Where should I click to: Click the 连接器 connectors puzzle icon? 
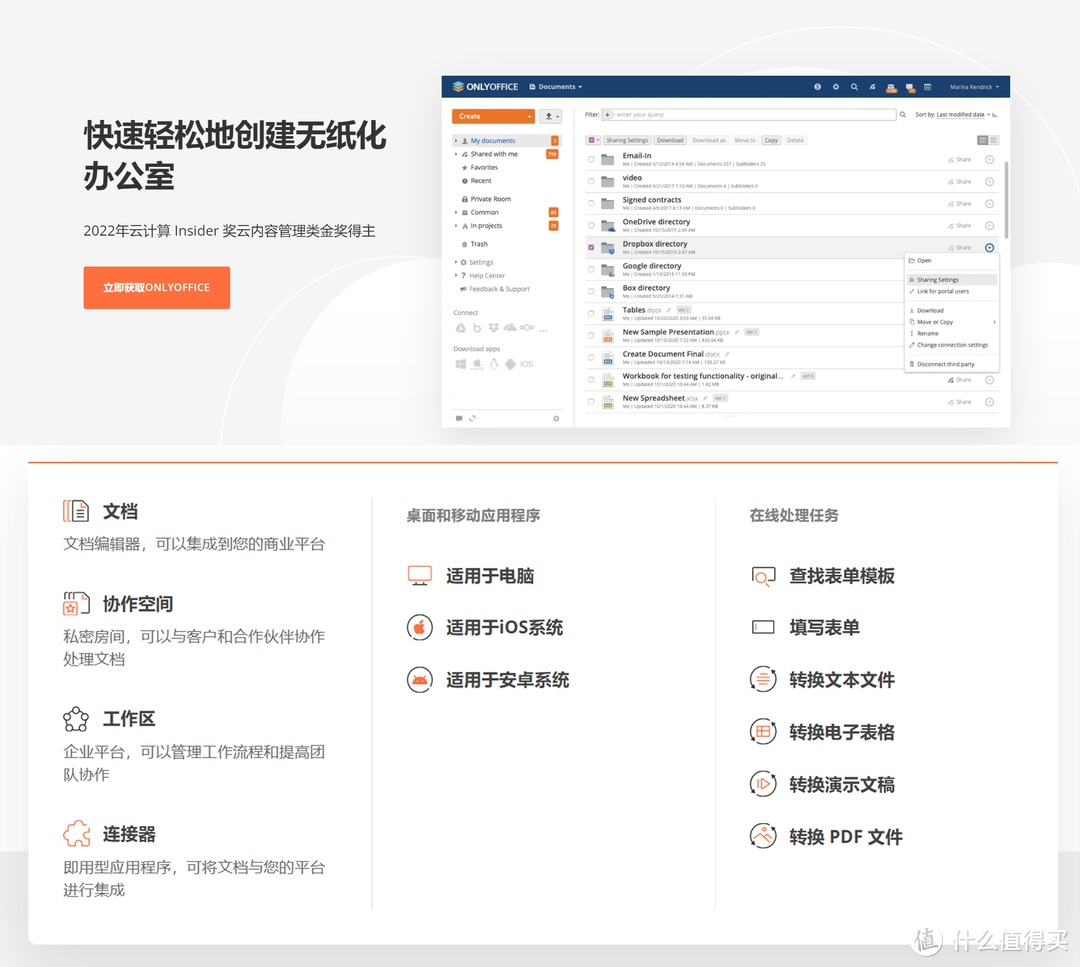click(76, 834)
